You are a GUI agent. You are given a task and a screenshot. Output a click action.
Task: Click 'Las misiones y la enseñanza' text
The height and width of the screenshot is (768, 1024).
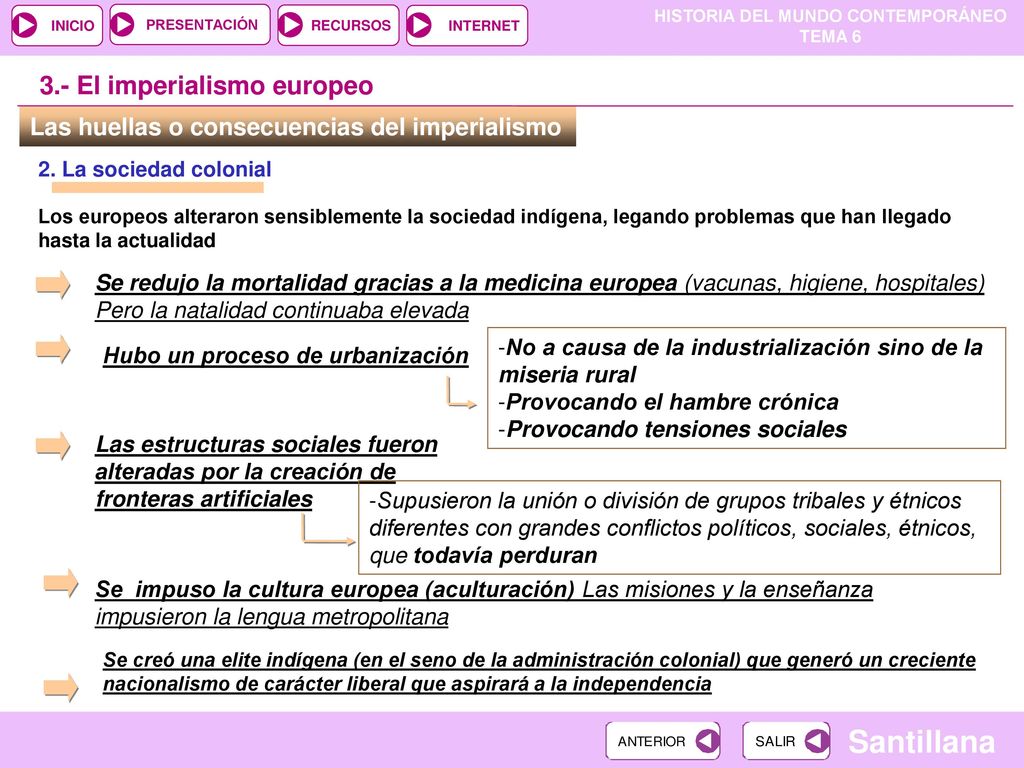coord(728,589)
